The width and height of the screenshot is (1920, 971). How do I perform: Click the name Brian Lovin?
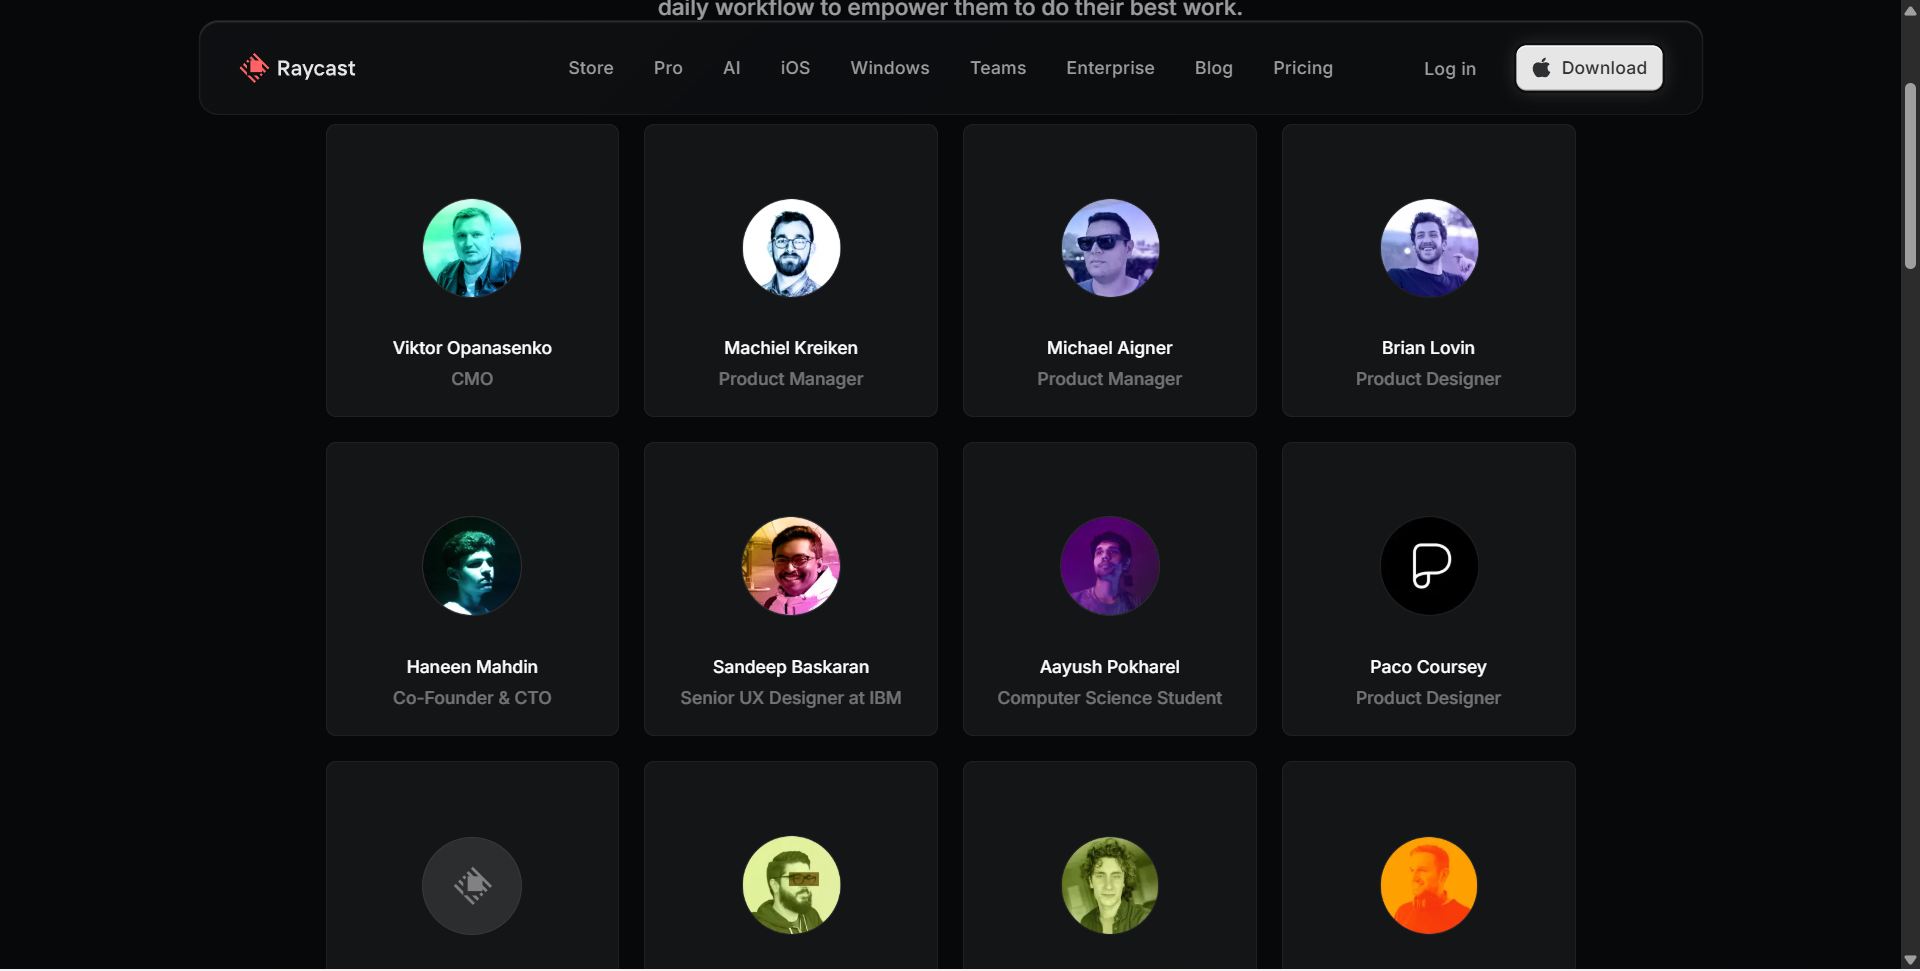1428,348
